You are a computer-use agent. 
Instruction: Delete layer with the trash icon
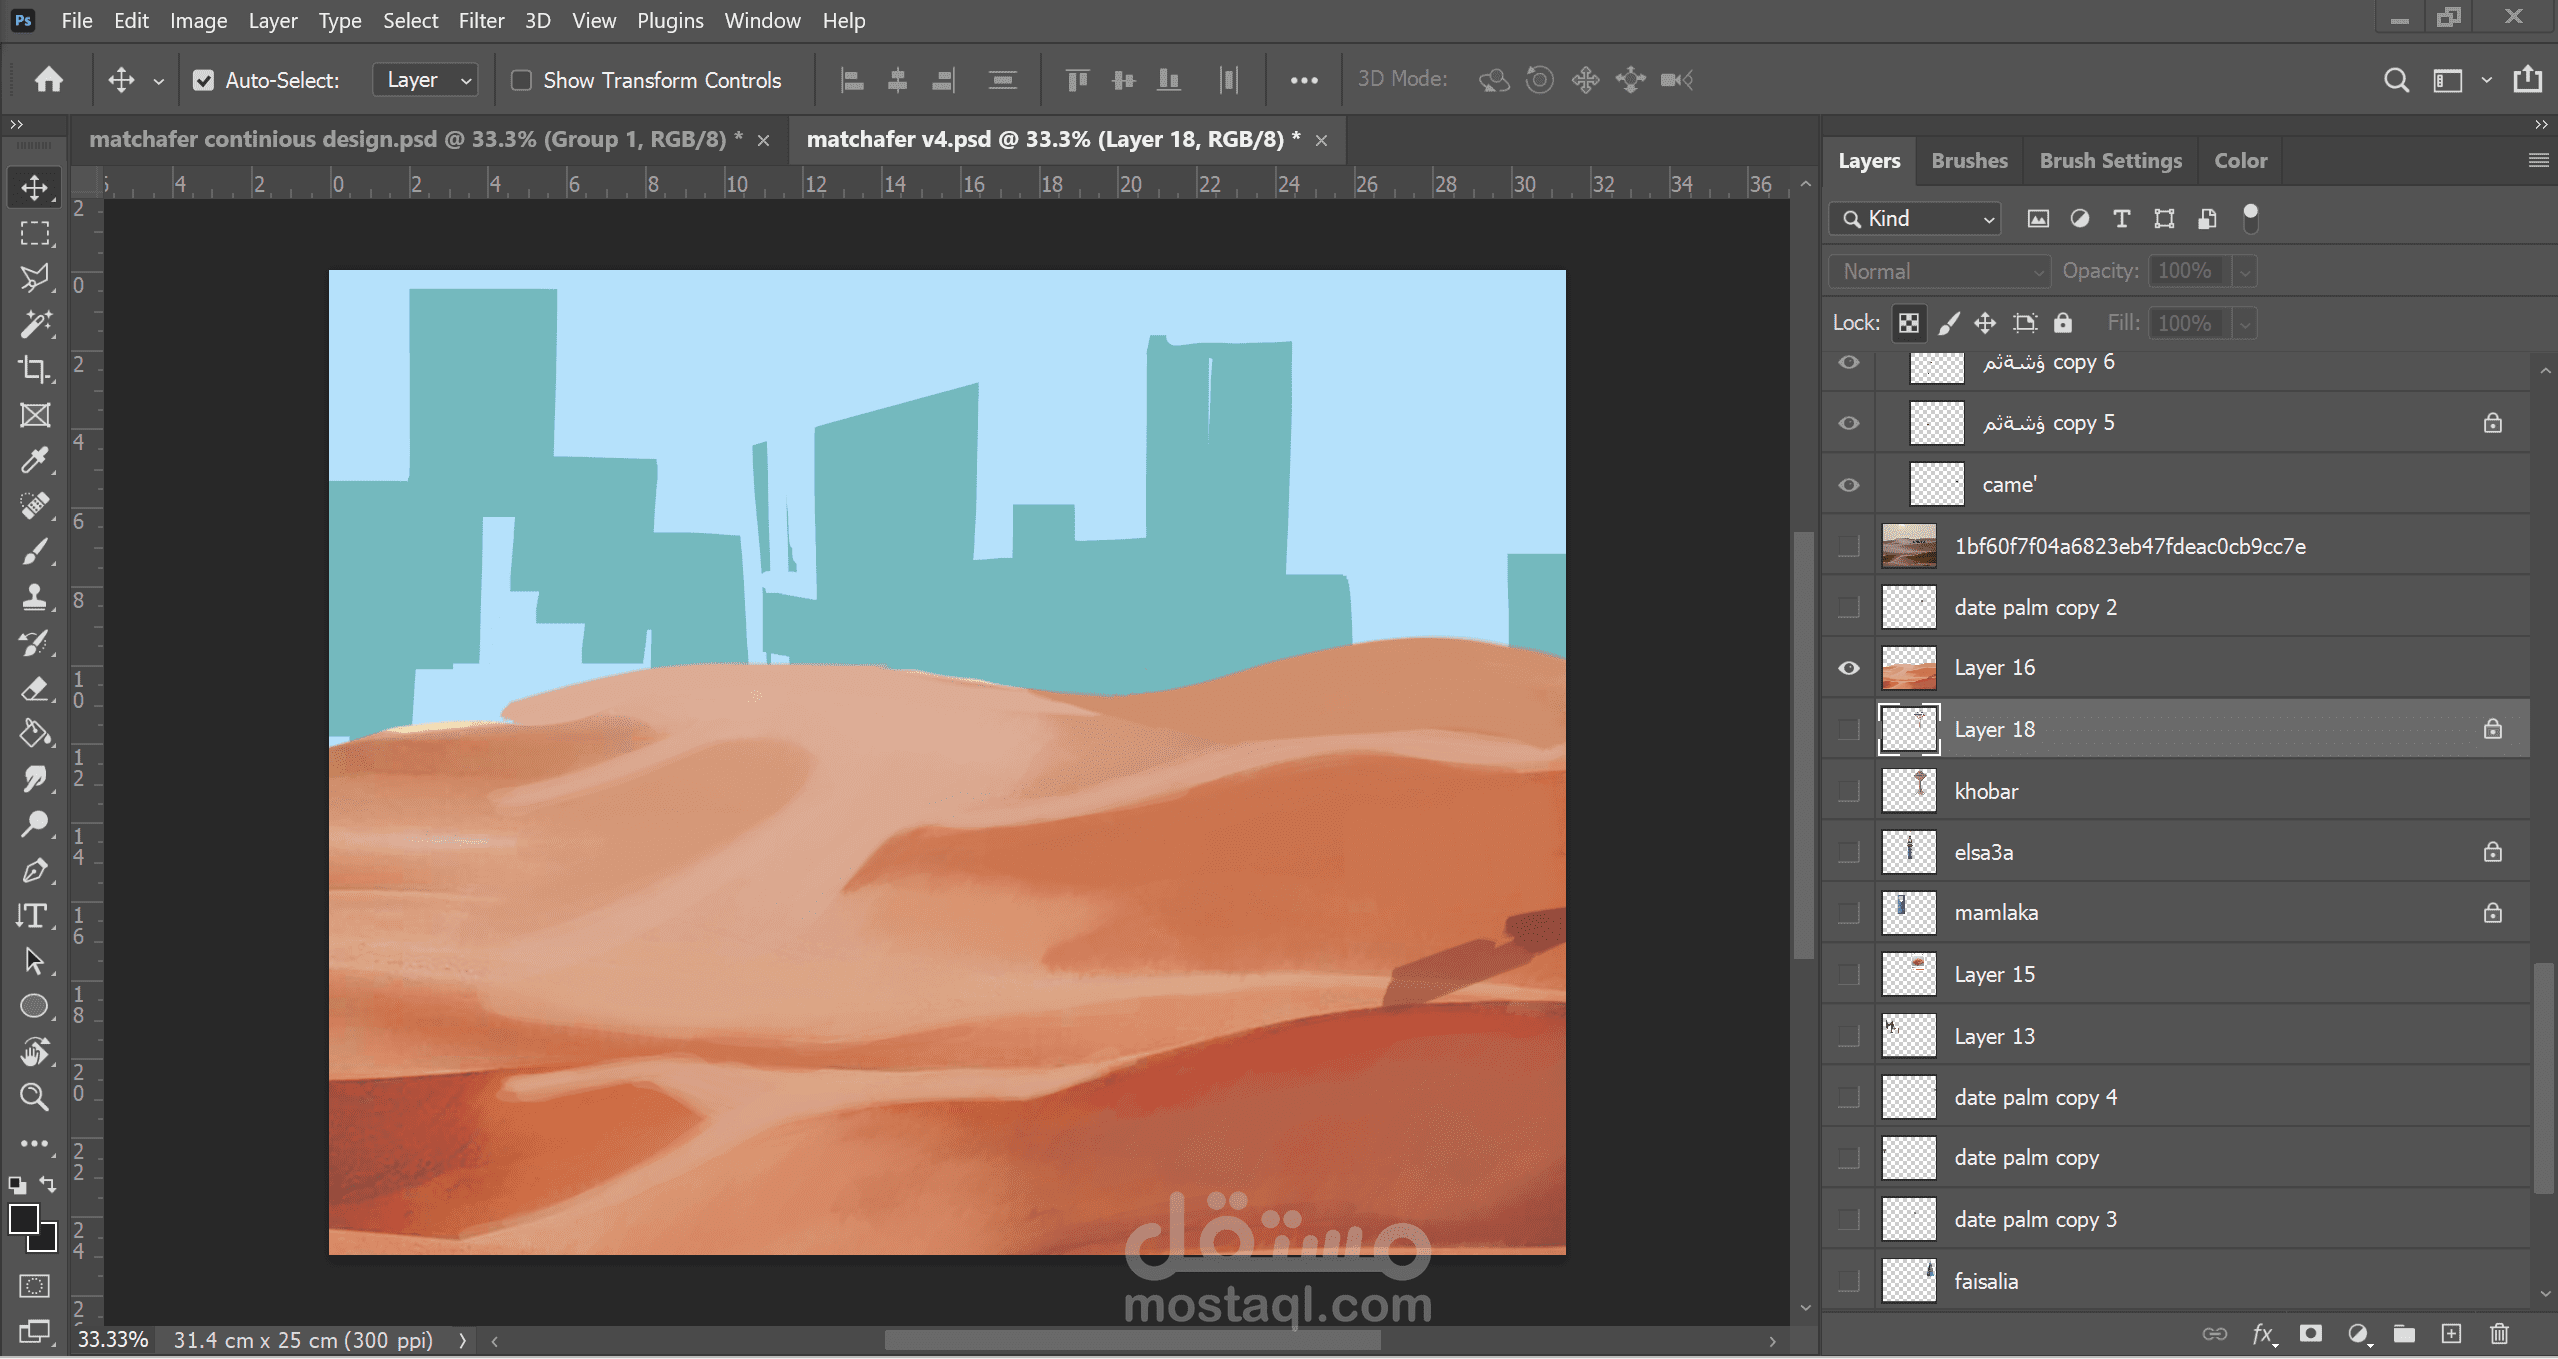2499,1333
